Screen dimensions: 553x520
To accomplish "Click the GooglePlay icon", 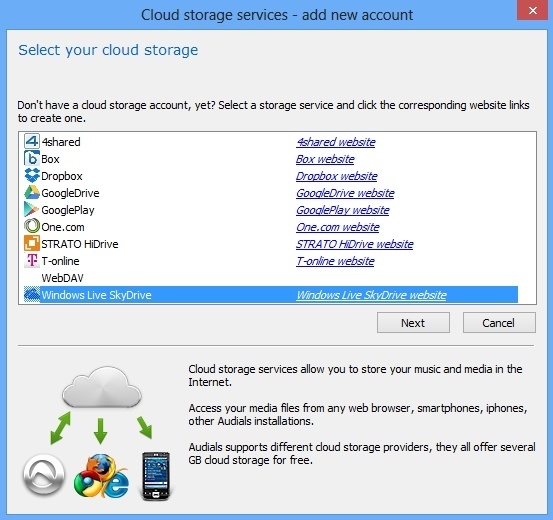I will tap(32, 209).
